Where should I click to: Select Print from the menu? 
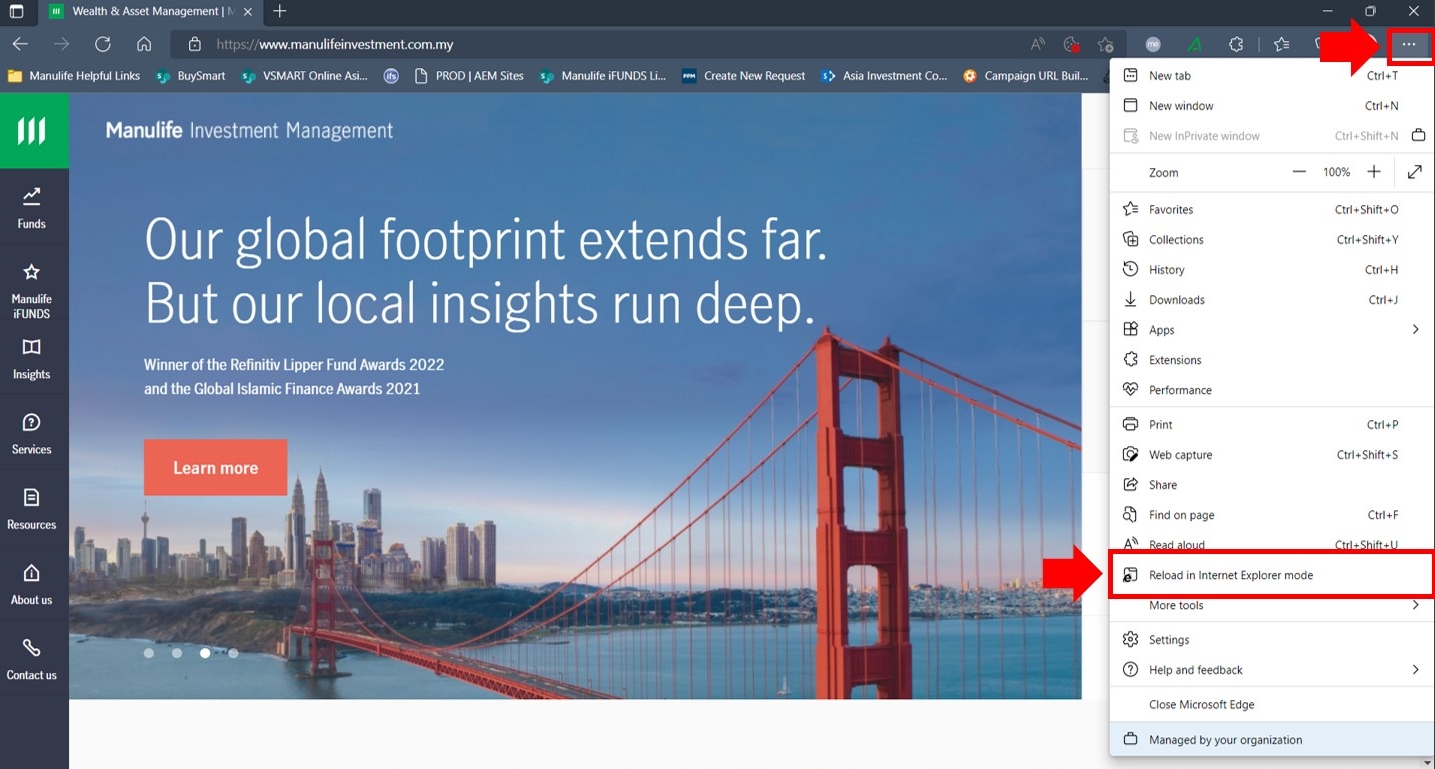(1271, 425)
